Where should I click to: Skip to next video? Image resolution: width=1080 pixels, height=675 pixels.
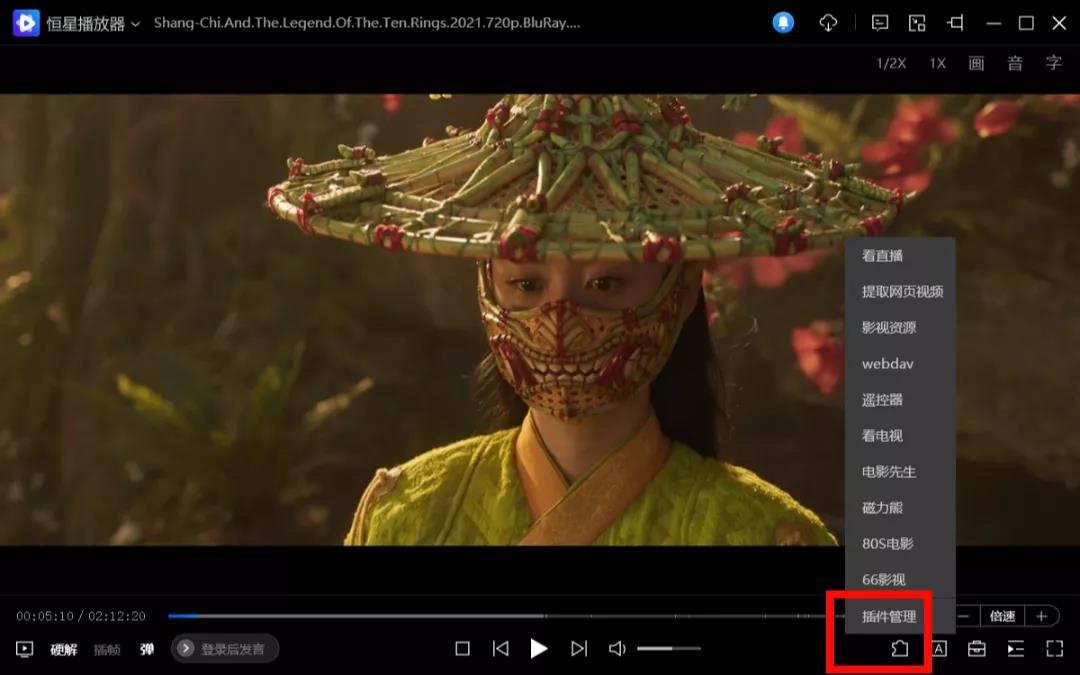pos(579,649)
